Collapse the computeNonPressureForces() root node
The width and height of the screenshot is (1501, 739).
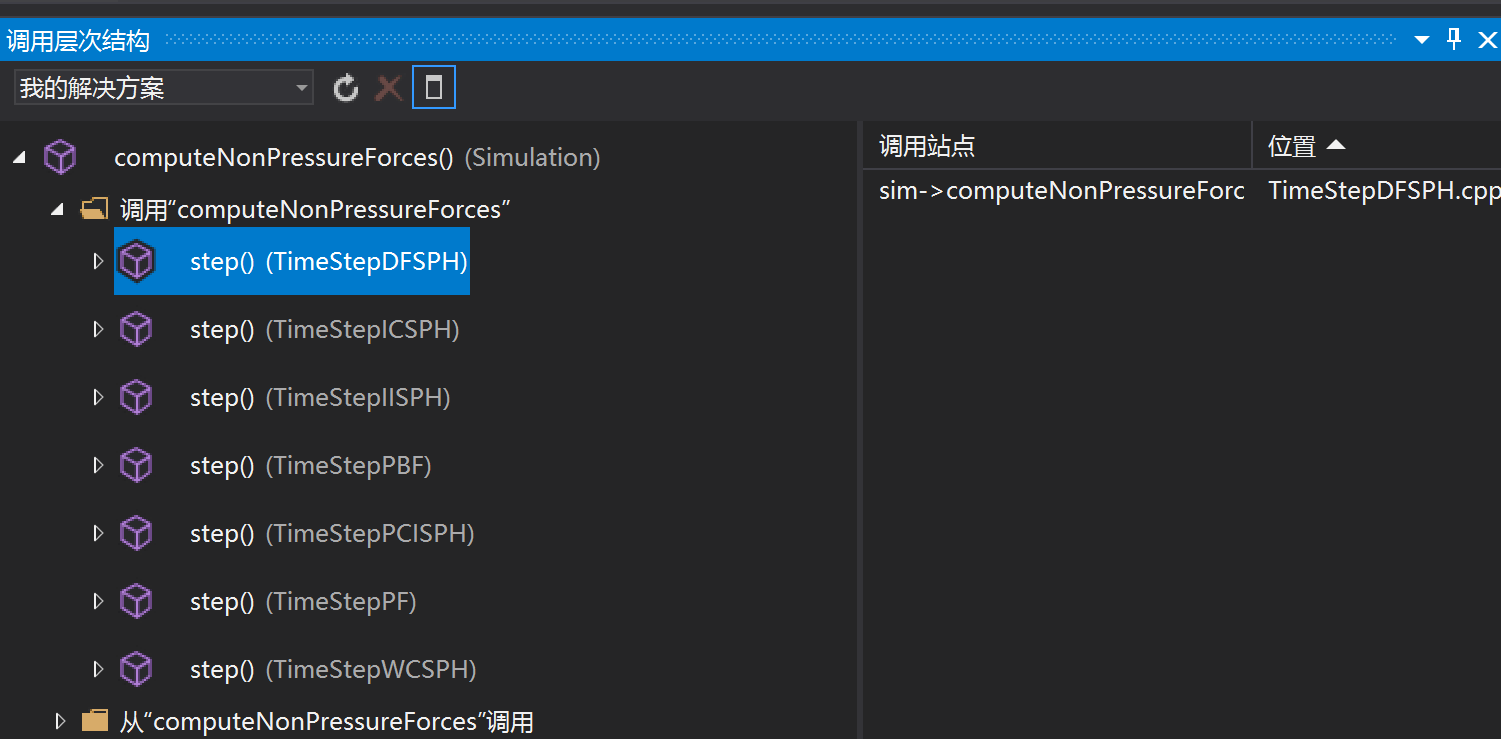(x=20, y=158)
